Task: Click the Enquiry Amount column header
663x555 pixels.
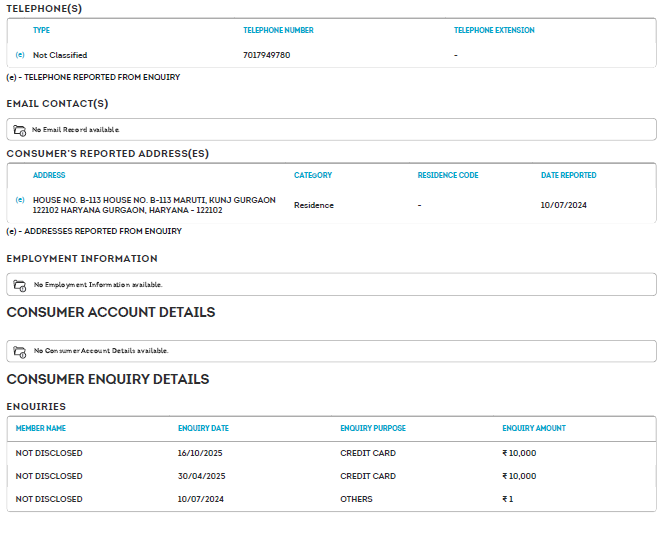Action: coord(534,429)
